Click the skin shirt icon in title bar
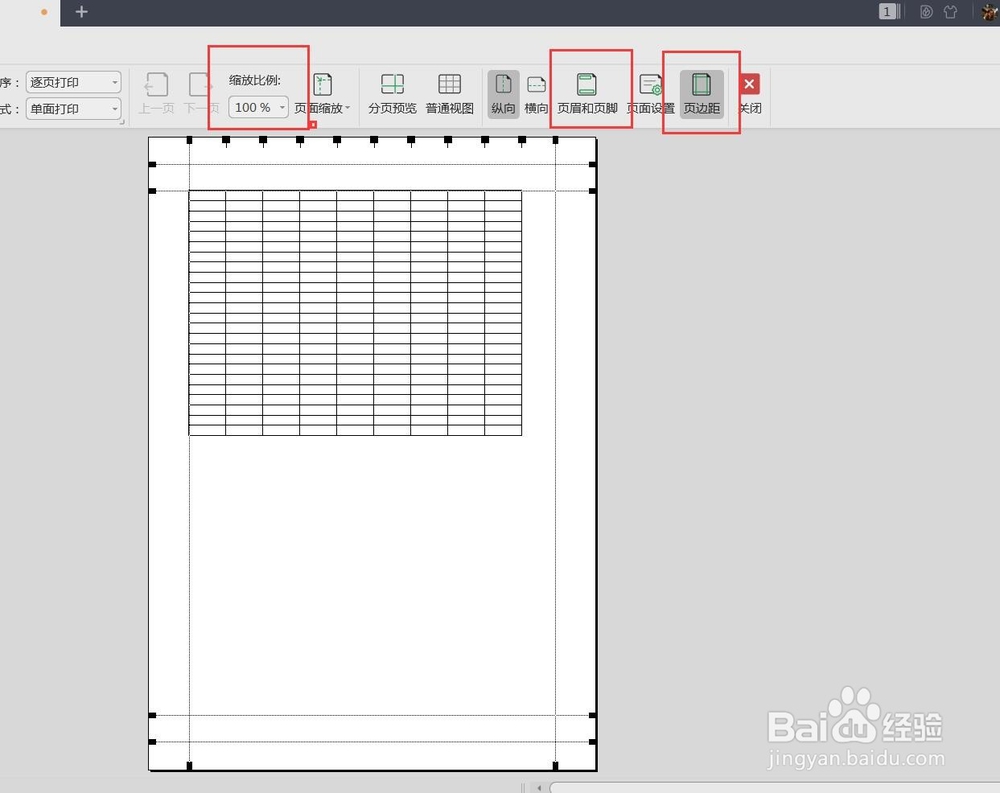 click(950, 11)
